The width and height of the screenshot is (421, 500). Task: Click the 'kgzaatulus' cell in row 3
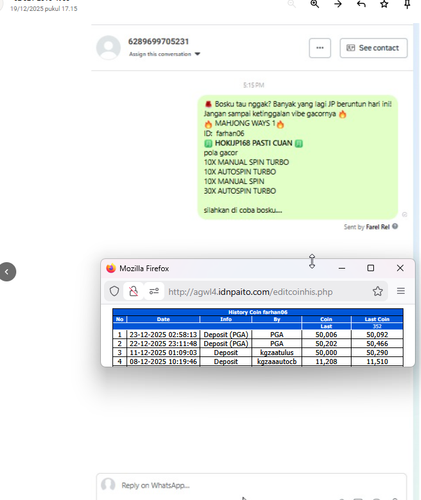[277, 352]
